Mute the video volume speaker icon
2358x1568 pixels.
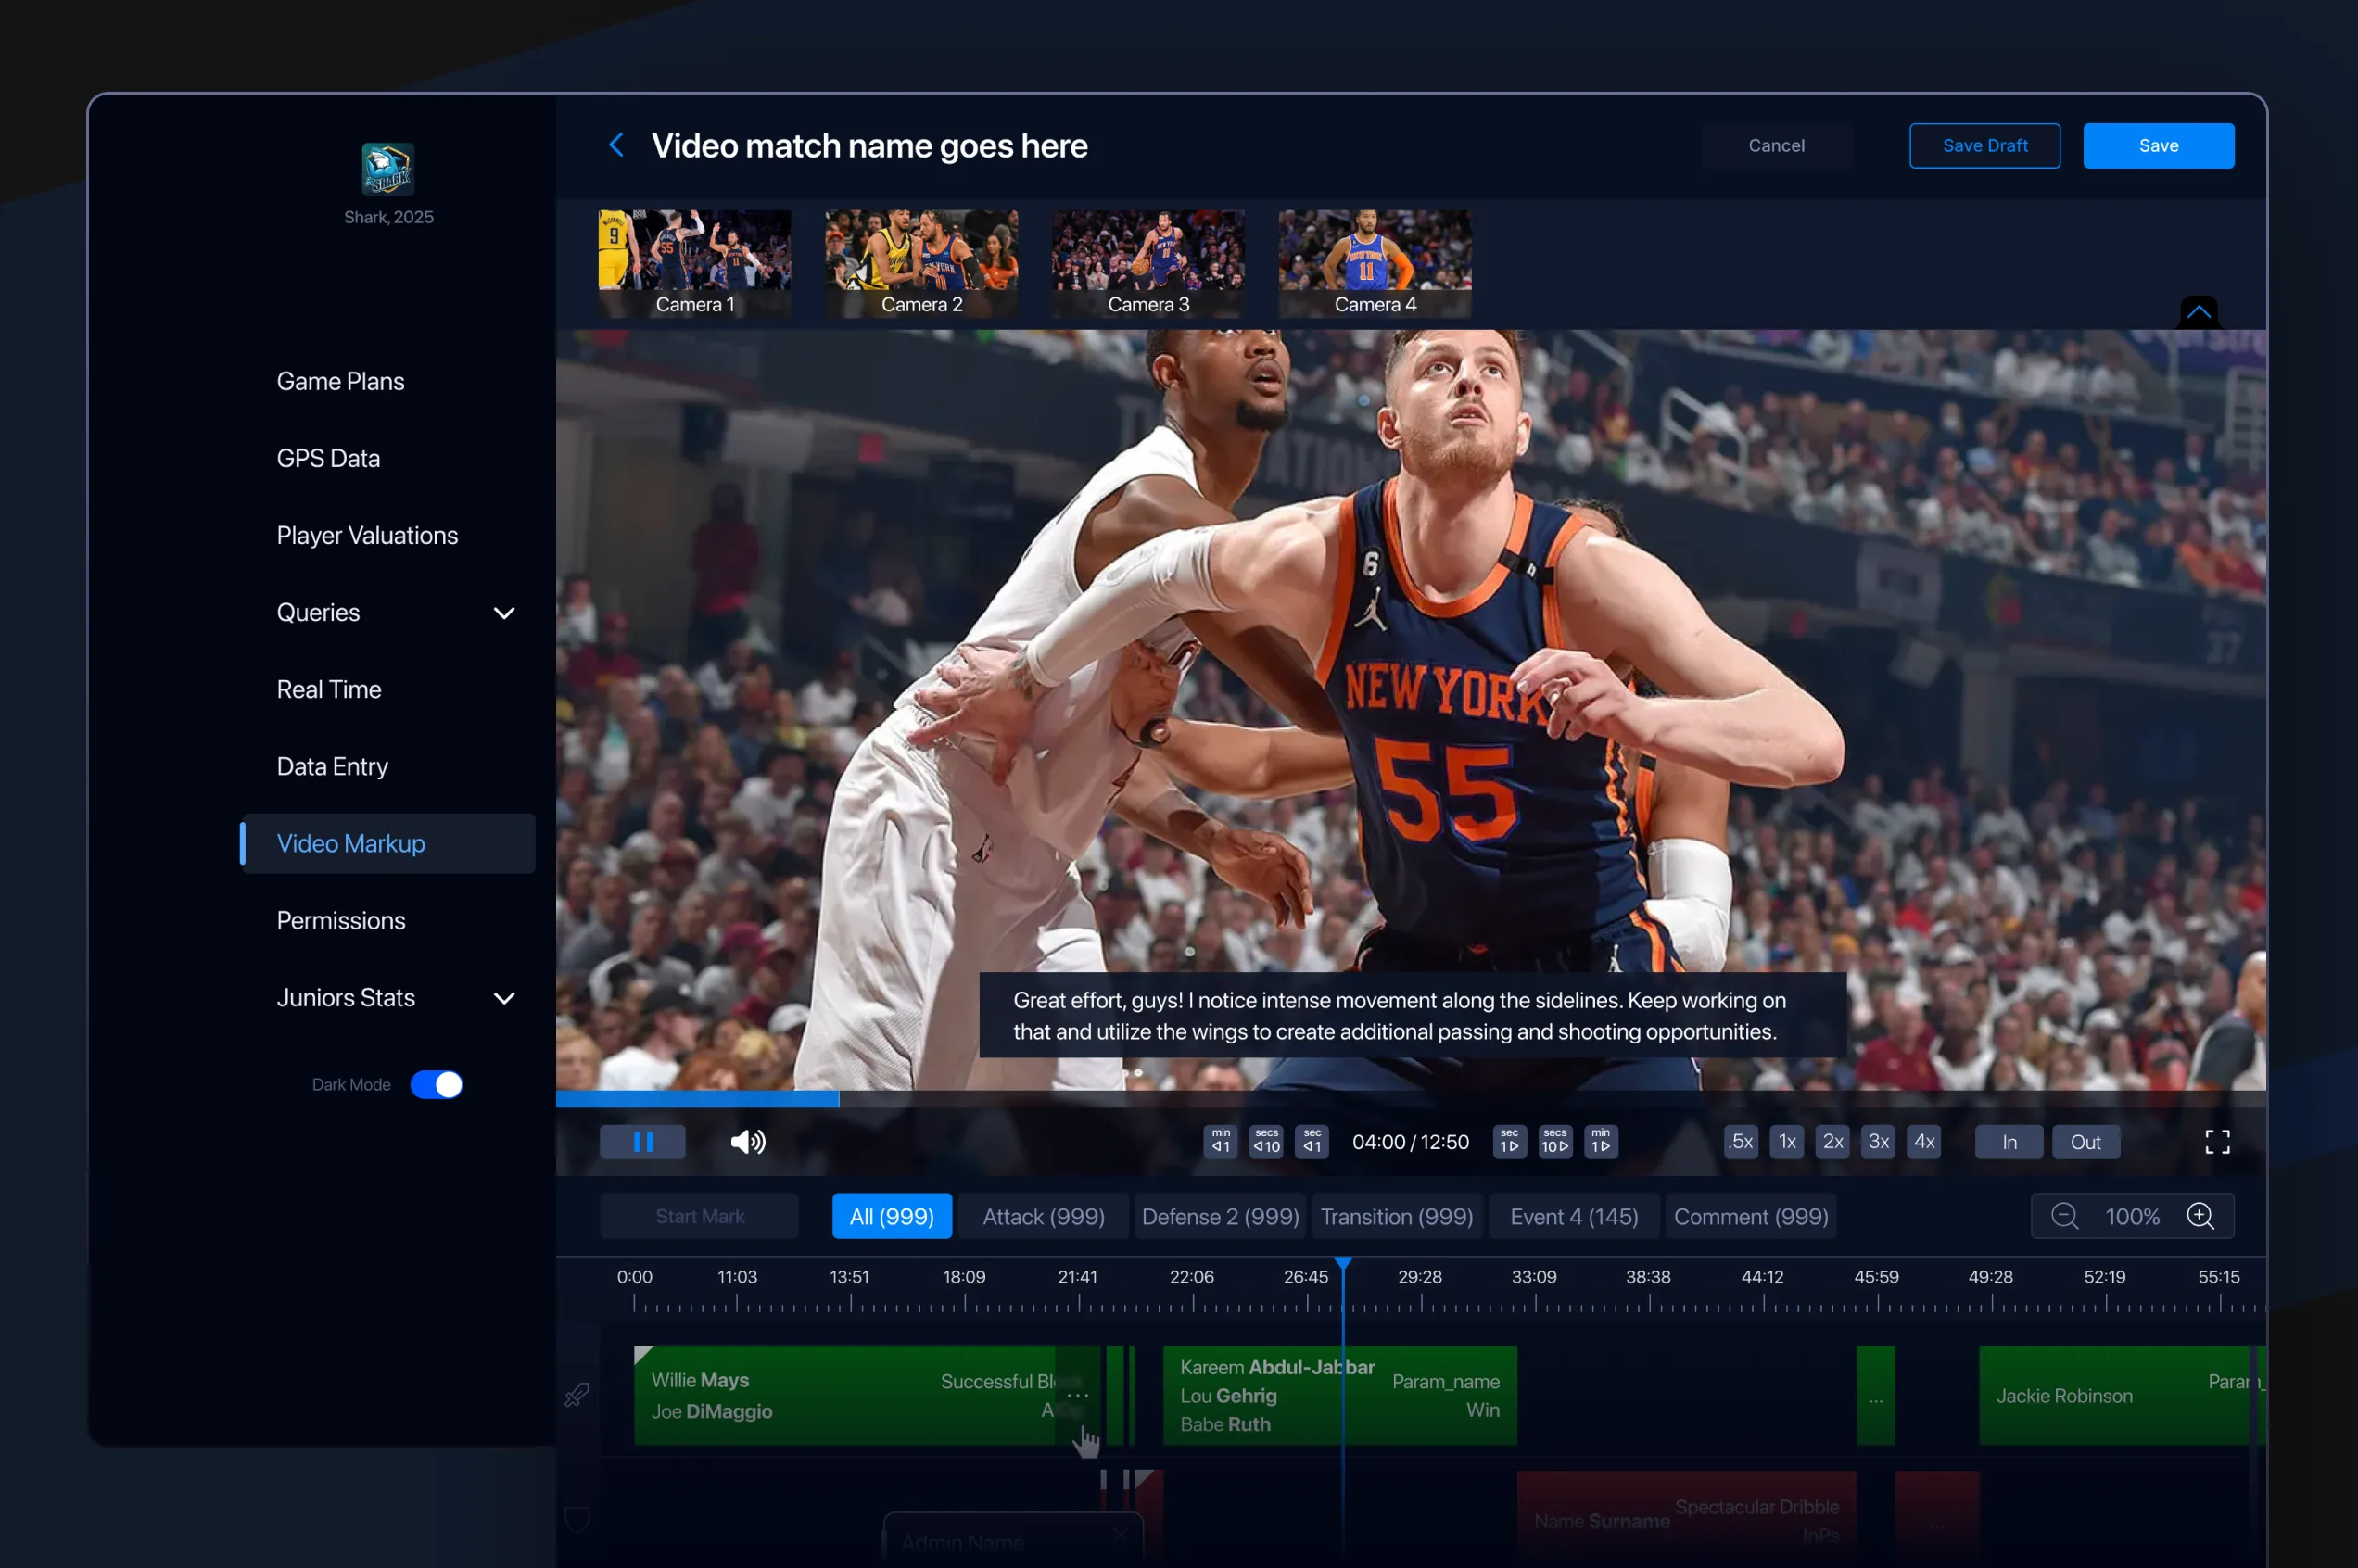(747, 1141)
